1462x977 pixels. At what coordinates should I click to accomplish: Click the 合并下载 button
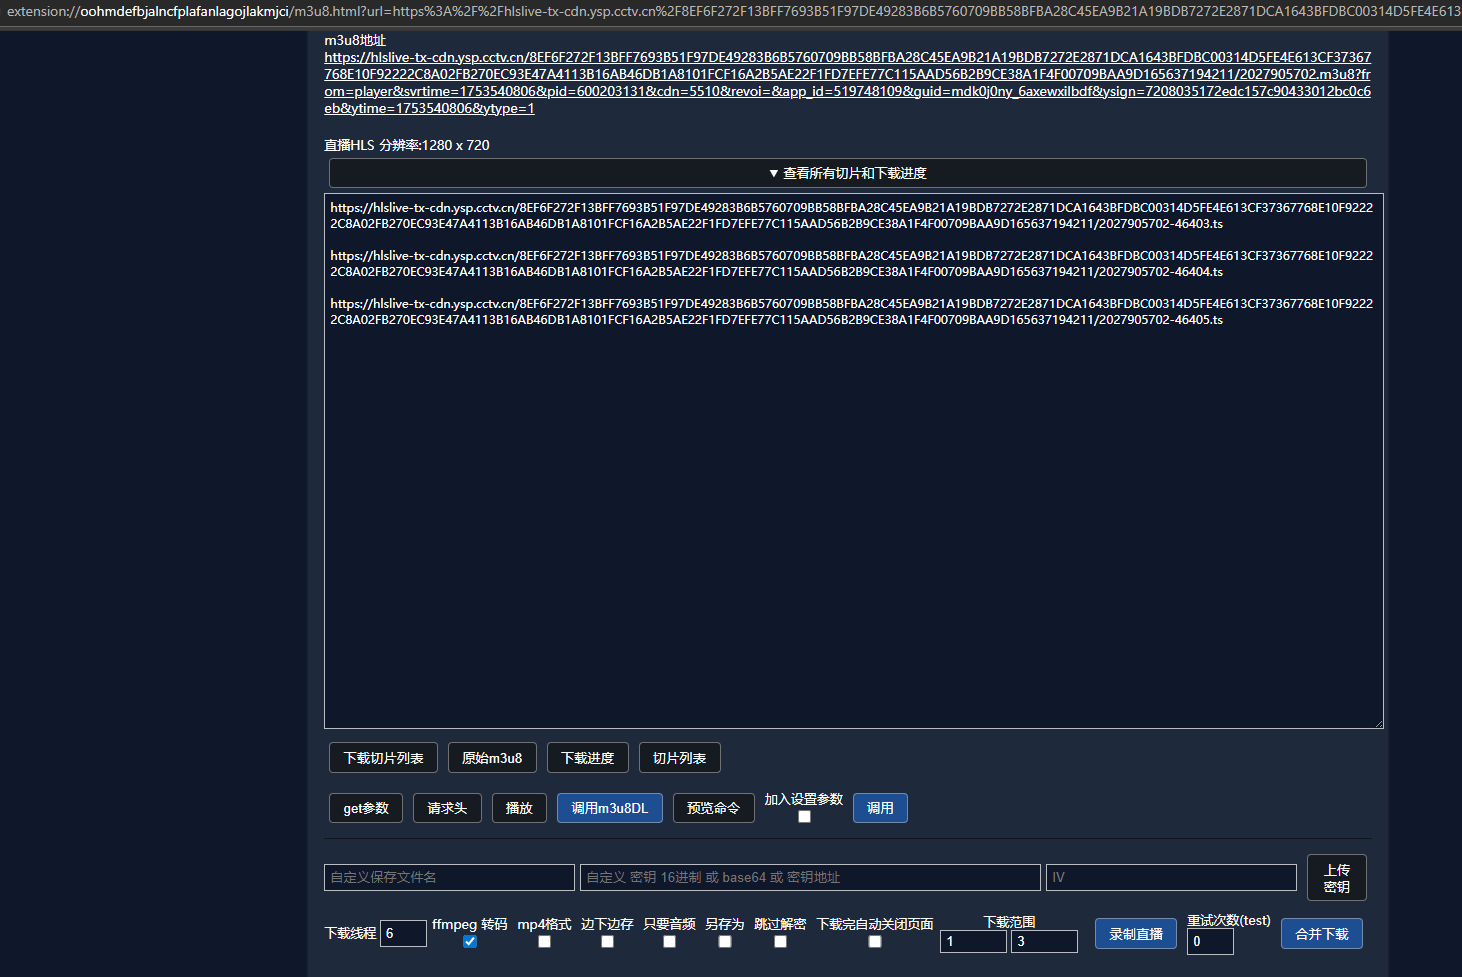tap(1321, 934)
